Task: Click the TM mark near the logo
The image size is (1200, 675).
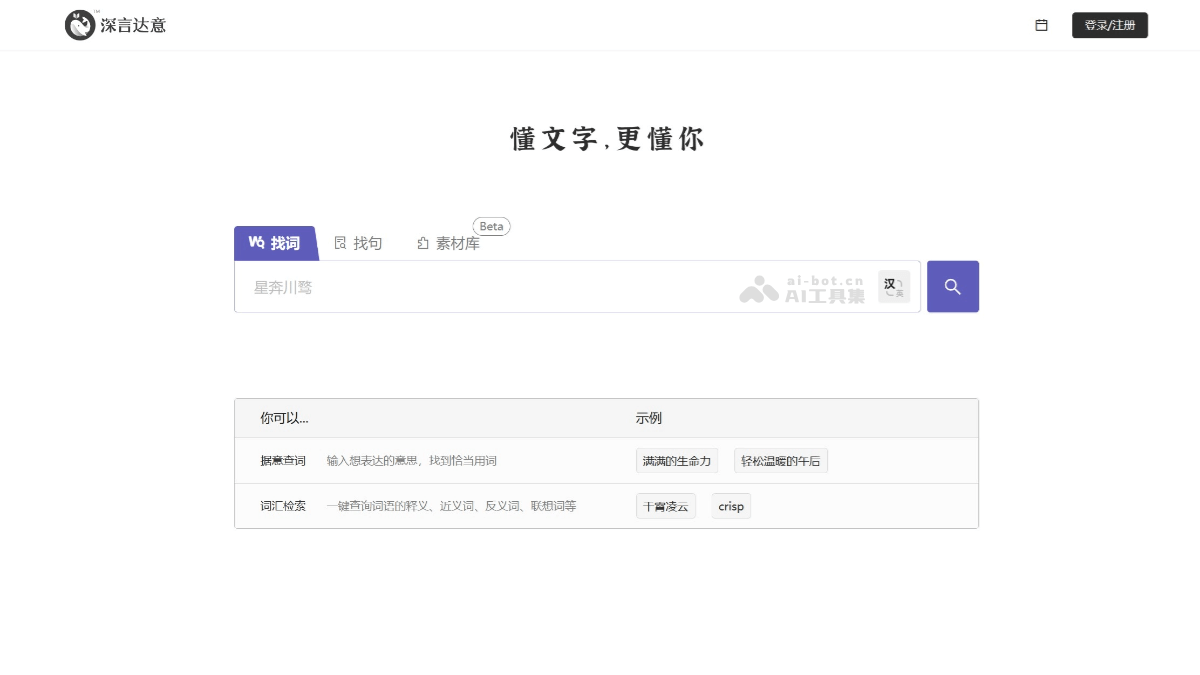Action: [x=97, y=12]
